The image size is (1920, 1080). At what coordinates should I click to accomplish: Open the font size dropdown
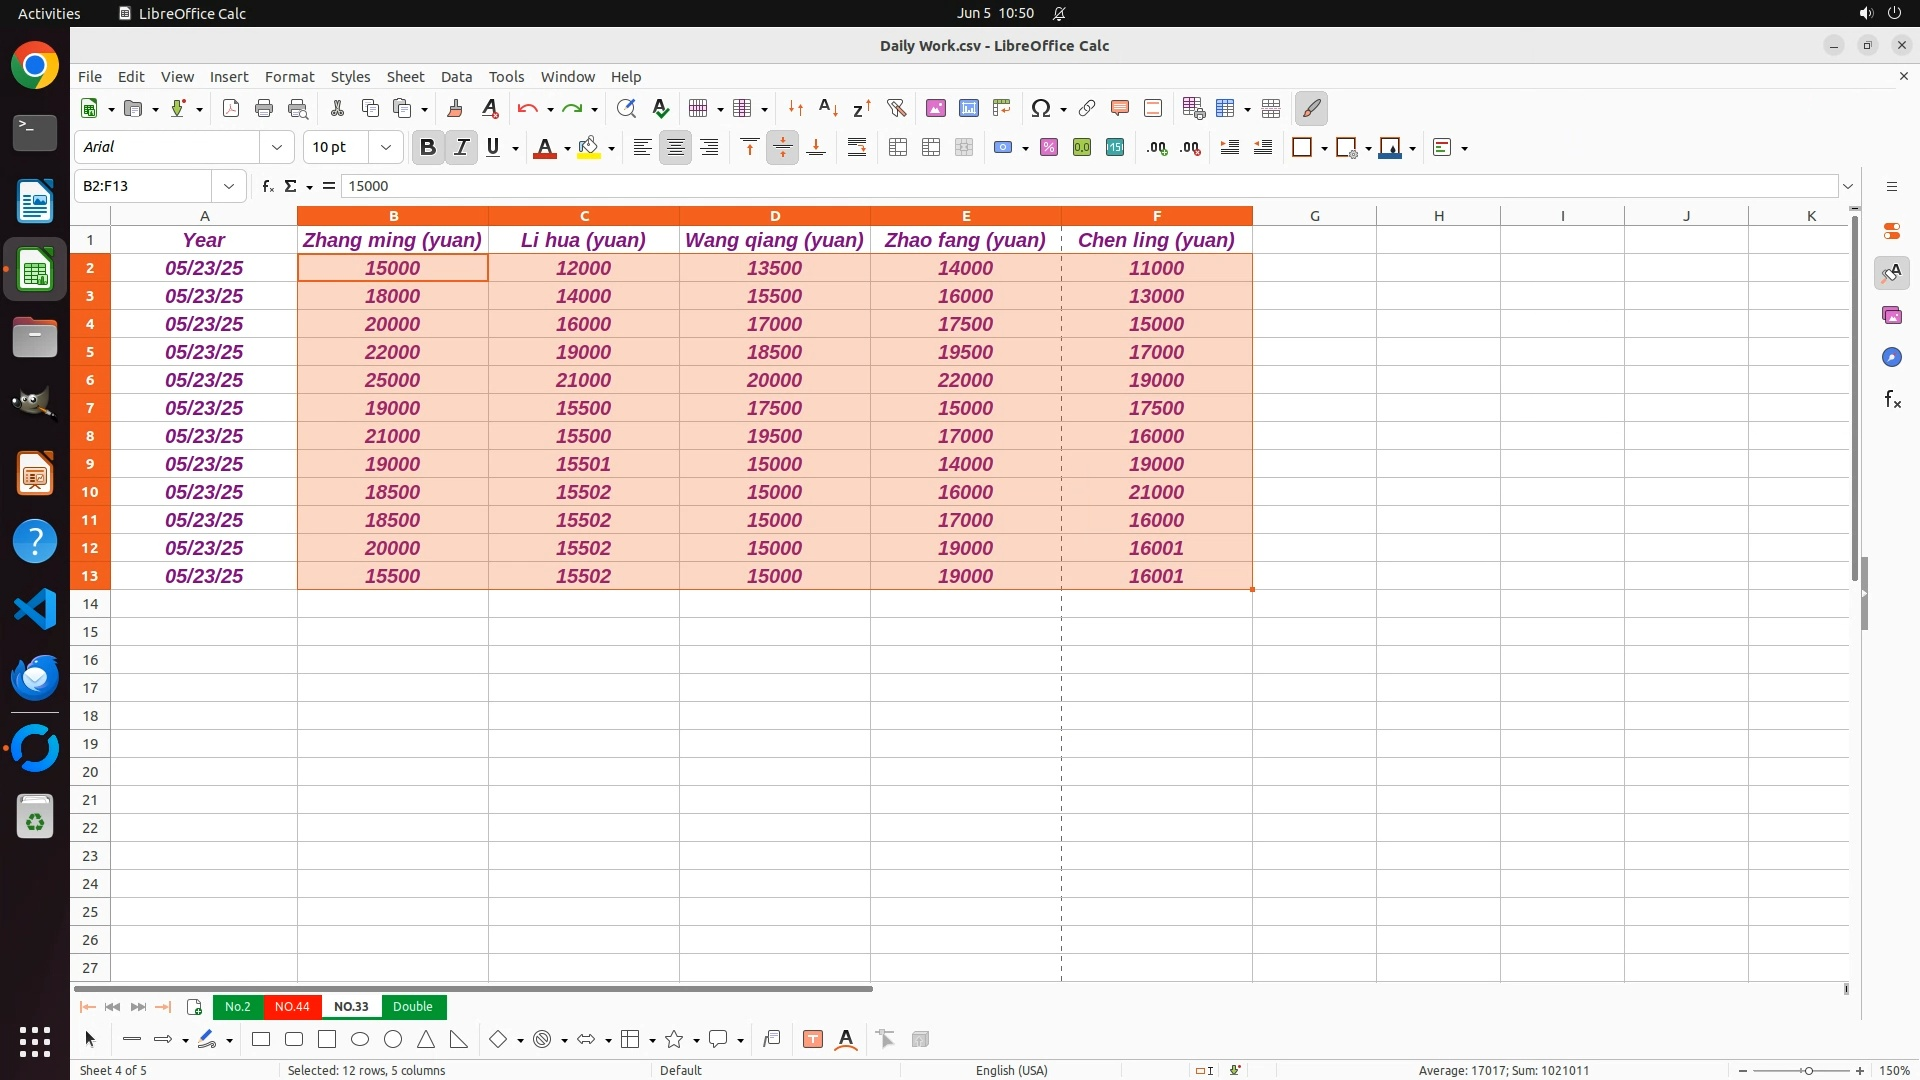tap(386, 148)
